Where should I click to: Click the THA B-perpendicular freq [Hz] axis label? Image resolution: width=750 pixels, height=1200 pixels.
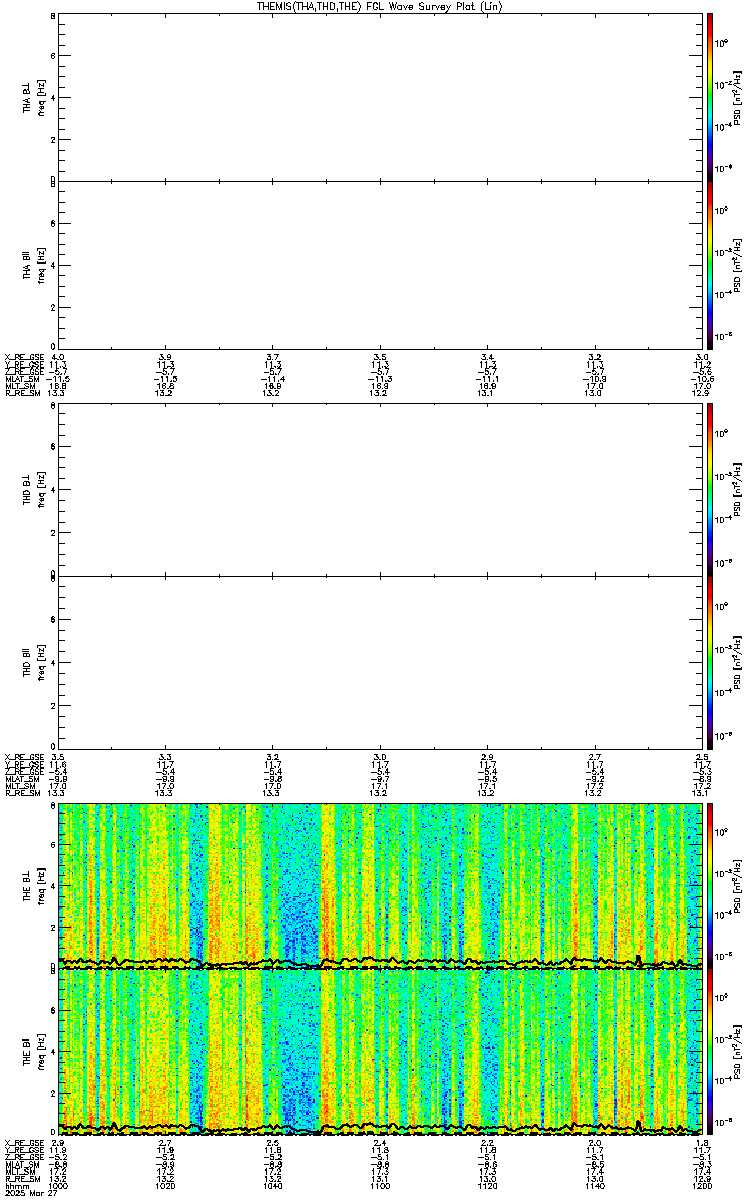[41, 97]
